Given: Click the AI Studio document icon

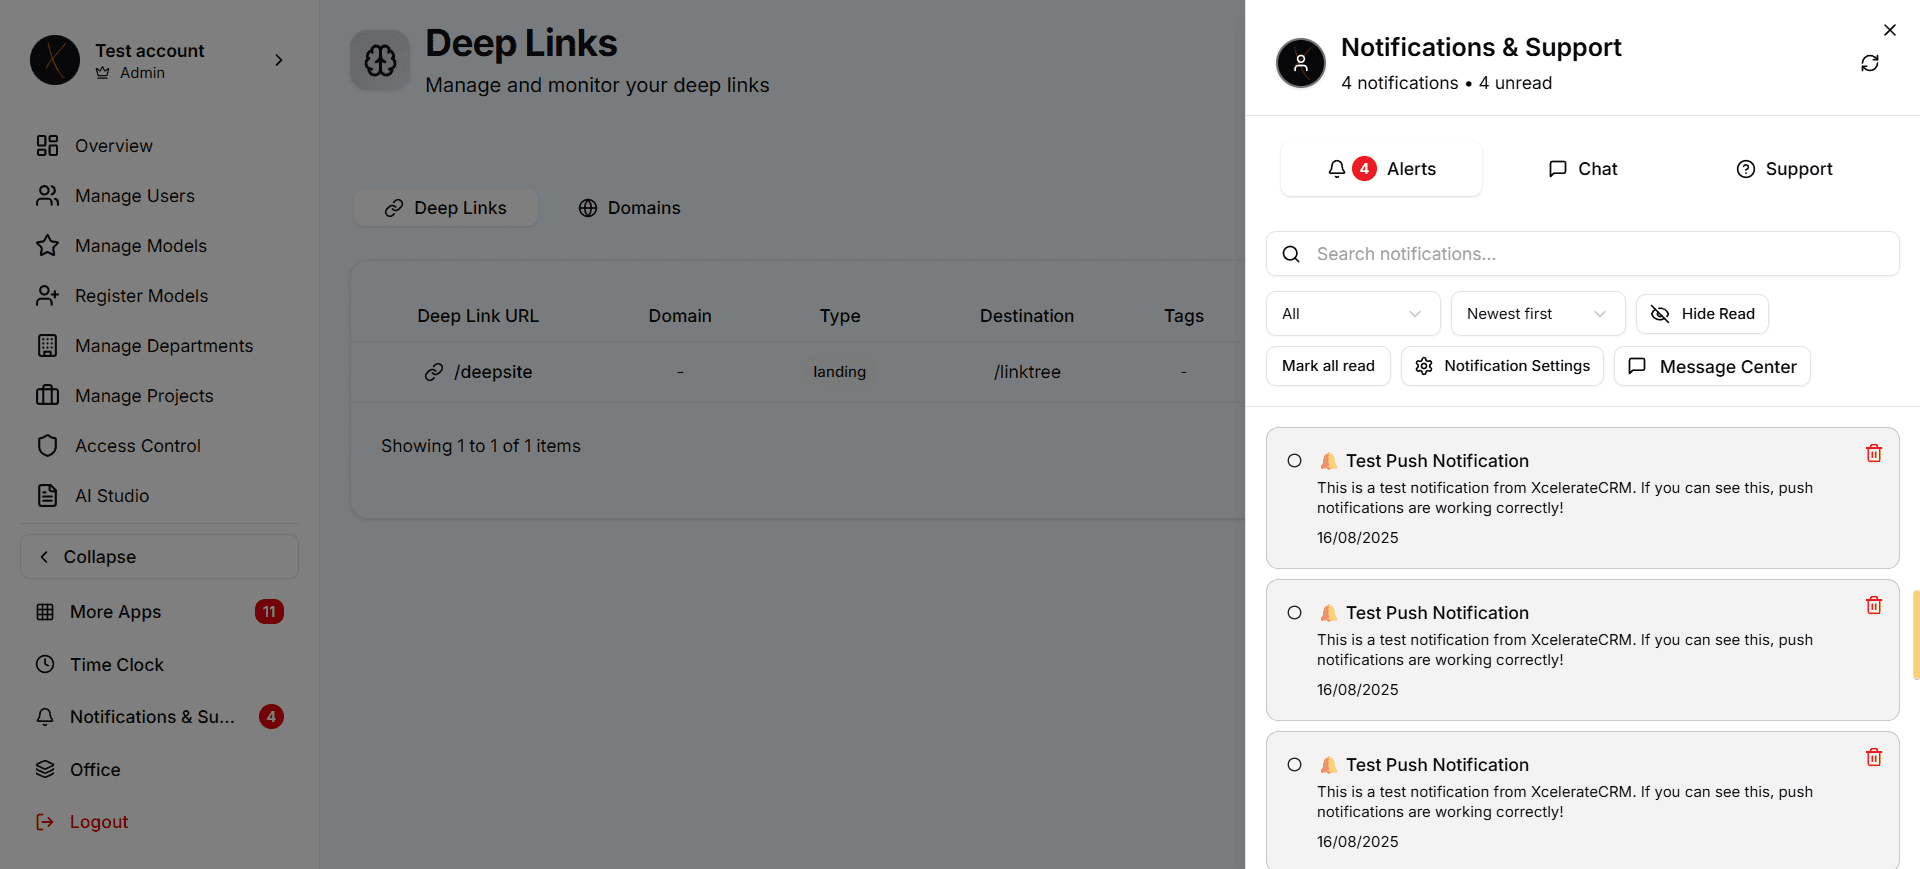Looking at the screenshot, I should [47, 496].
